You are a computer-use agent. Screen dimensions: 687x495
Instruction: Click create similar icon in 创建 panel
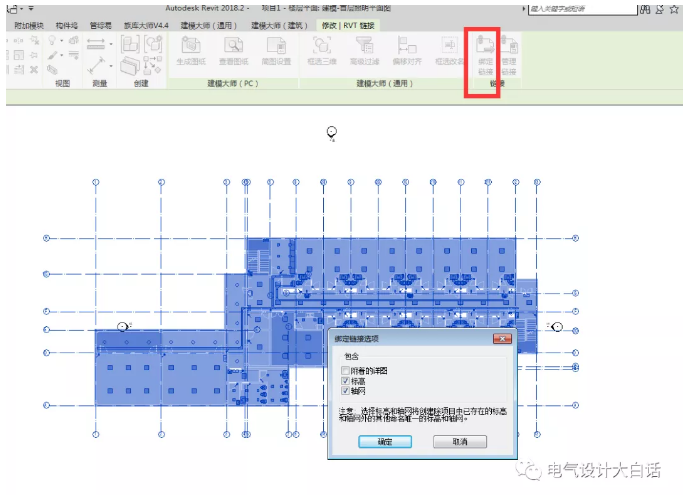click(x=152, y=65)
